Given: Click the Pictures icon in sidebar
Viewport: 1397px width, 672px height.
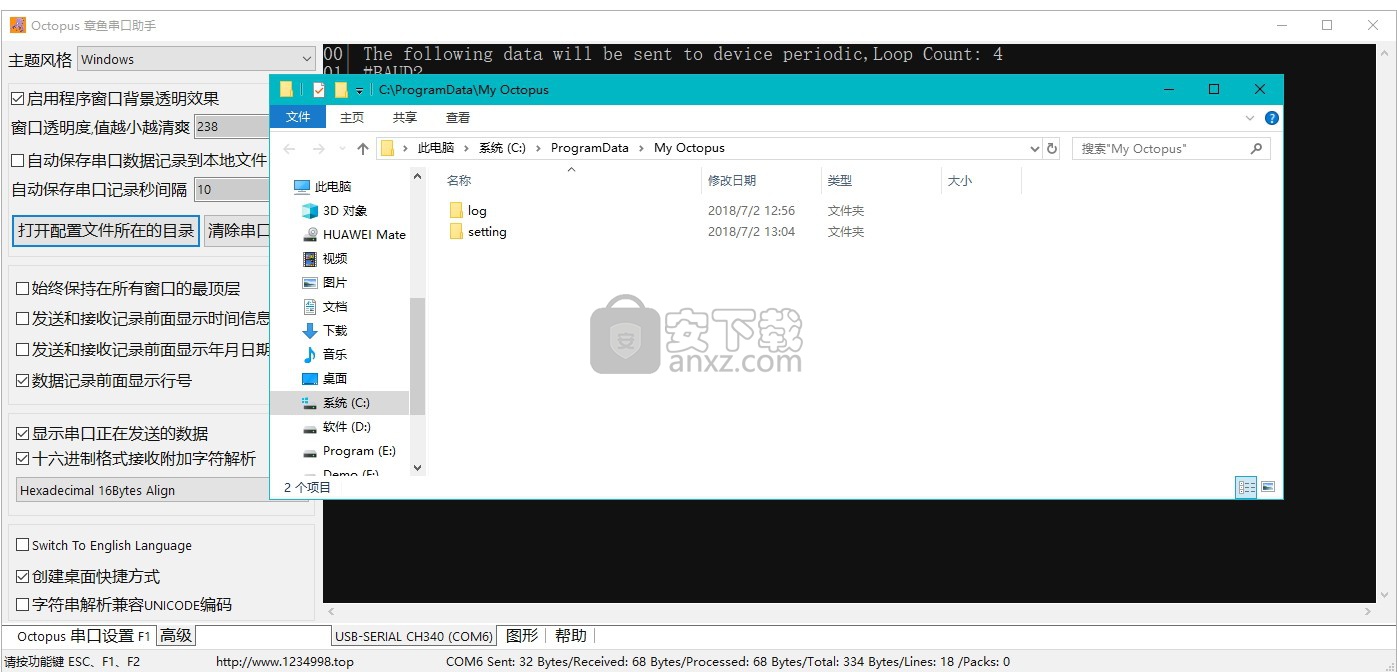Looking at the screenshot, I should pos(310,283).
